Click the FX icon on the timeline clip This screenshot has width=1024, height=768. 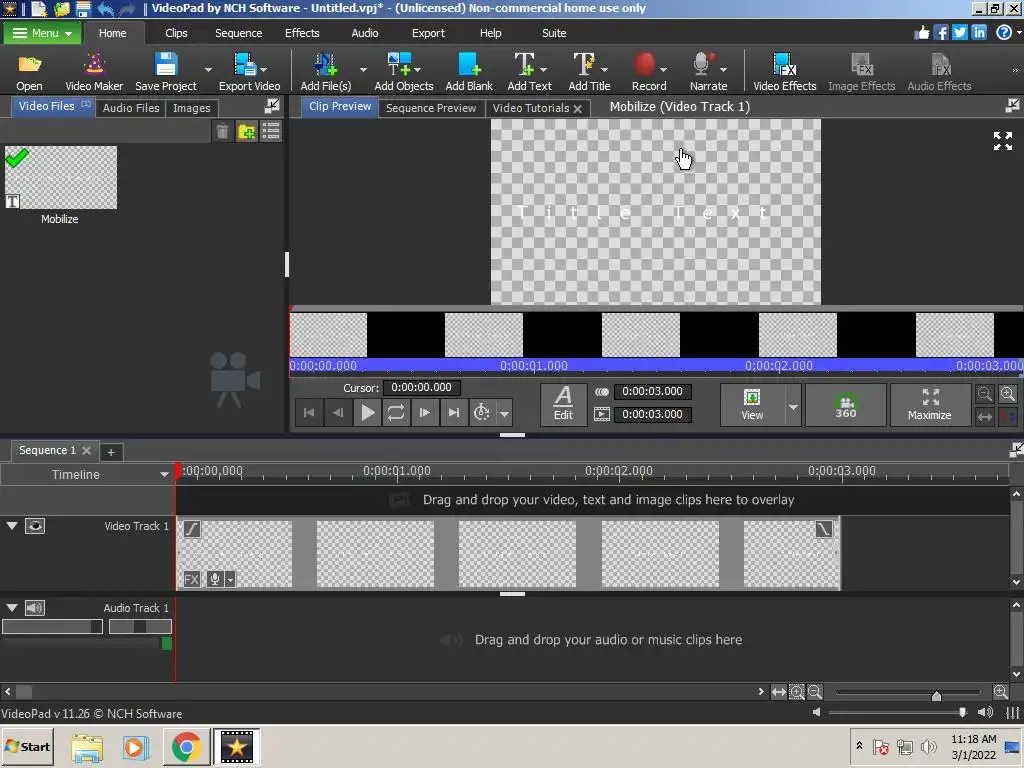point(191,579)
